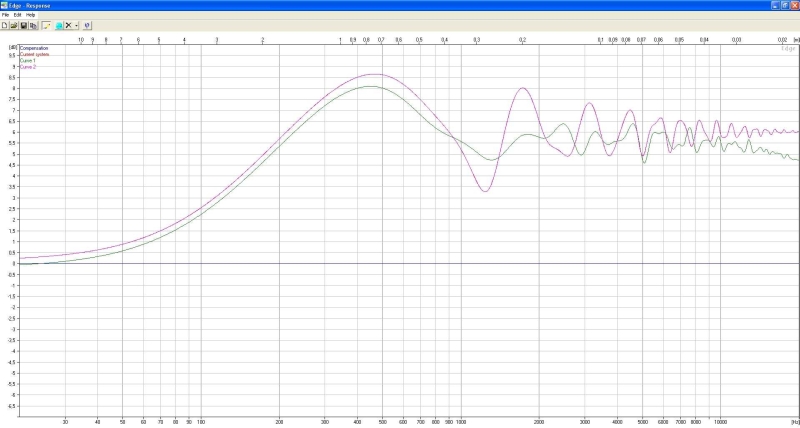Click the help icon in toolbar

pos(87,25)
